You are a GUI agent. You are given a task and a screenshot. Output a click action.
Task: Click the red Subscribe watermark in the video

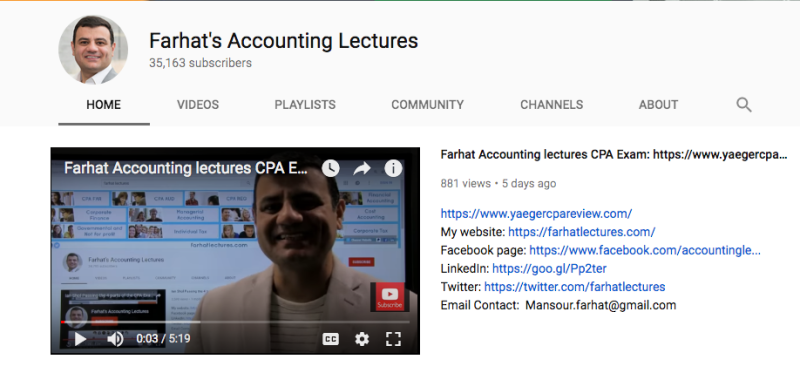tap(389, 297)
